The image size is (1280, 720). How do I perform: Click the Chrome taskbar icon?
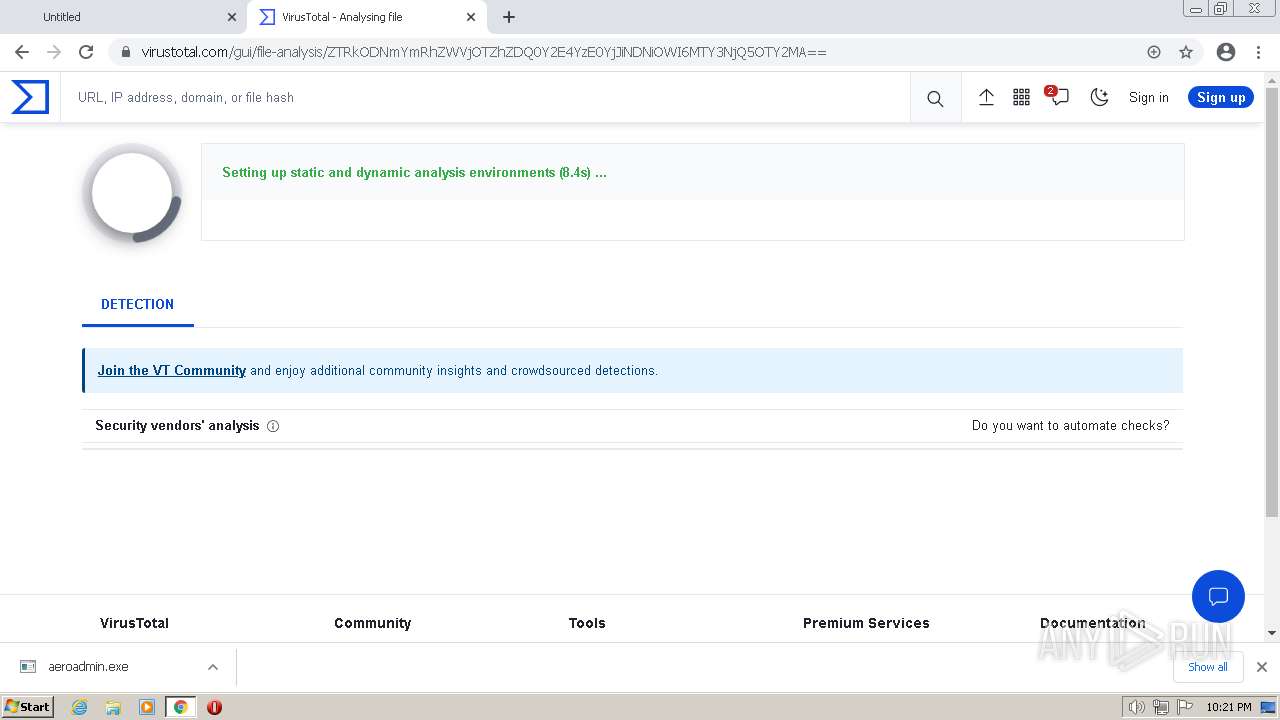(x=180, y=707)
